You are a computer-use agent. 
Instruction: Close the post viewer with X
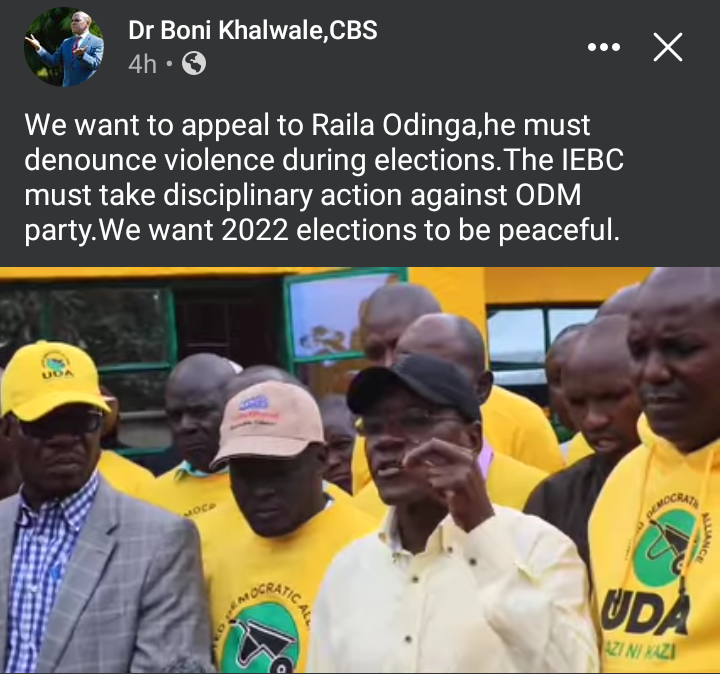pos(668,47)
